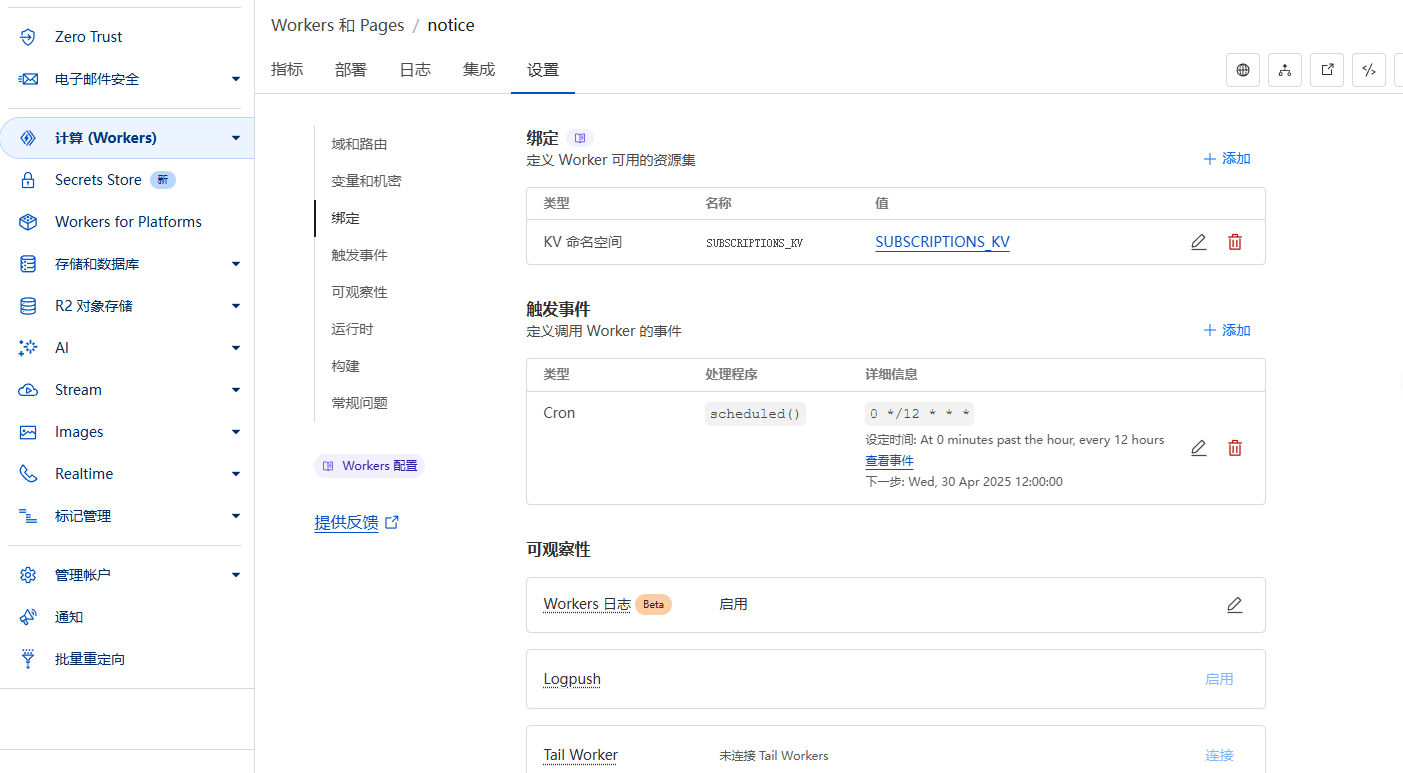Screen dimensions: 1403x773
Task: Switch to the 日志 tab
Action: click(415, 70)
